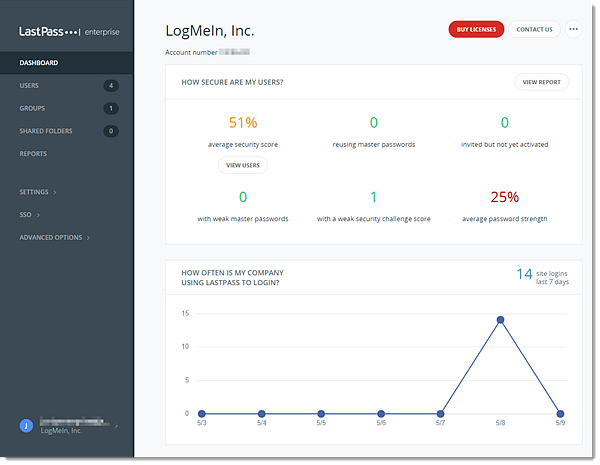Click the invited but not yet activated label
600x465 pixels.
tap(505, 144)
